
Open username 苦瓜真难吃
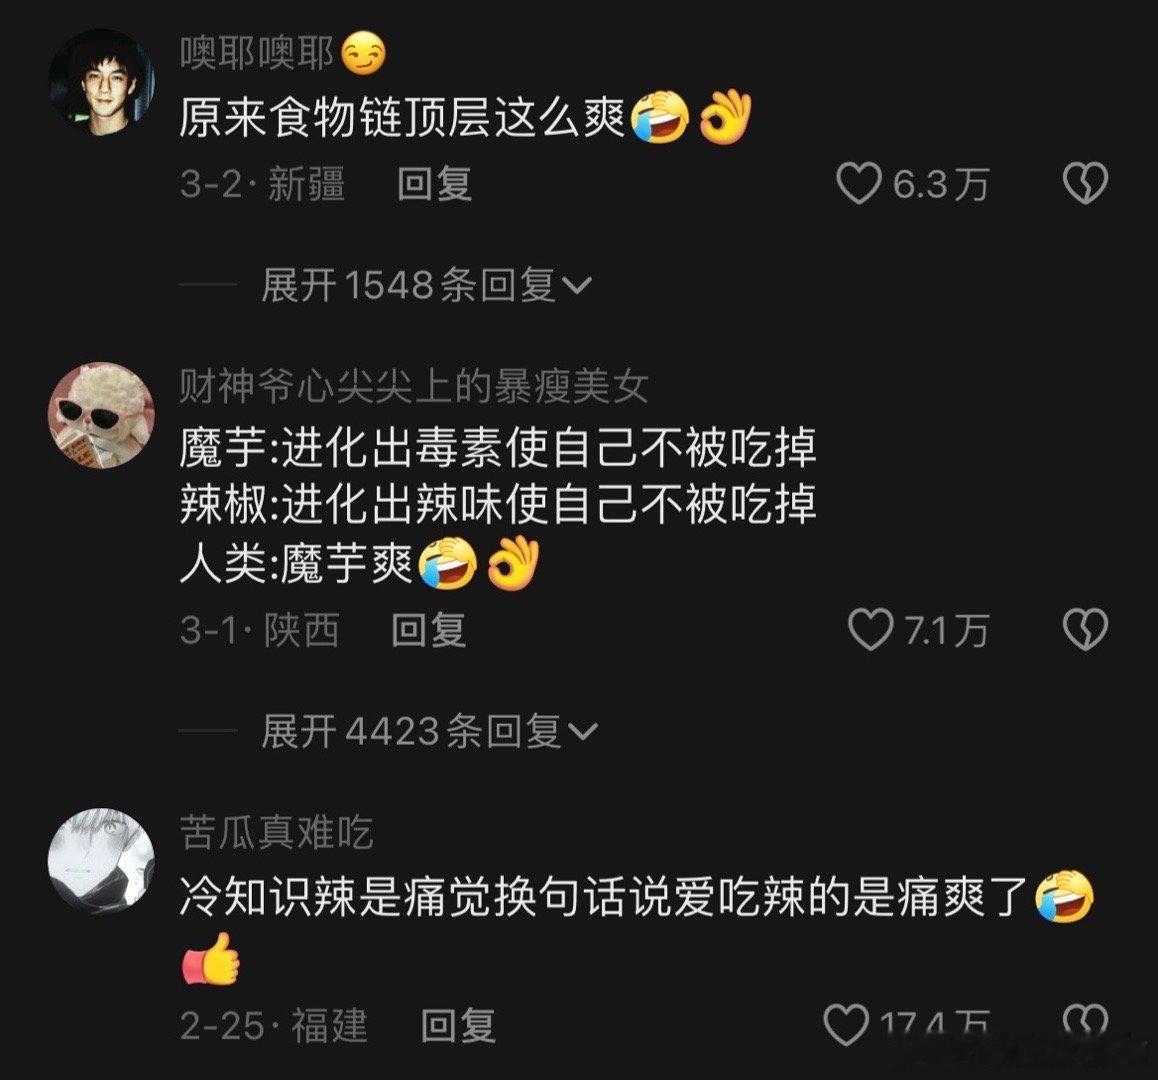coord(276,832)
